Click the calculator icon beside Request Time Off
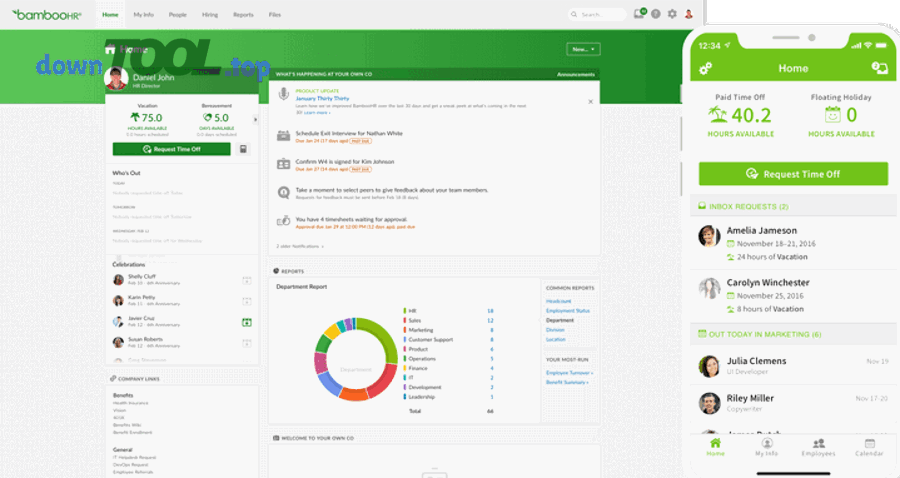The width and height of the screenshot is (900, 478). 242,149
